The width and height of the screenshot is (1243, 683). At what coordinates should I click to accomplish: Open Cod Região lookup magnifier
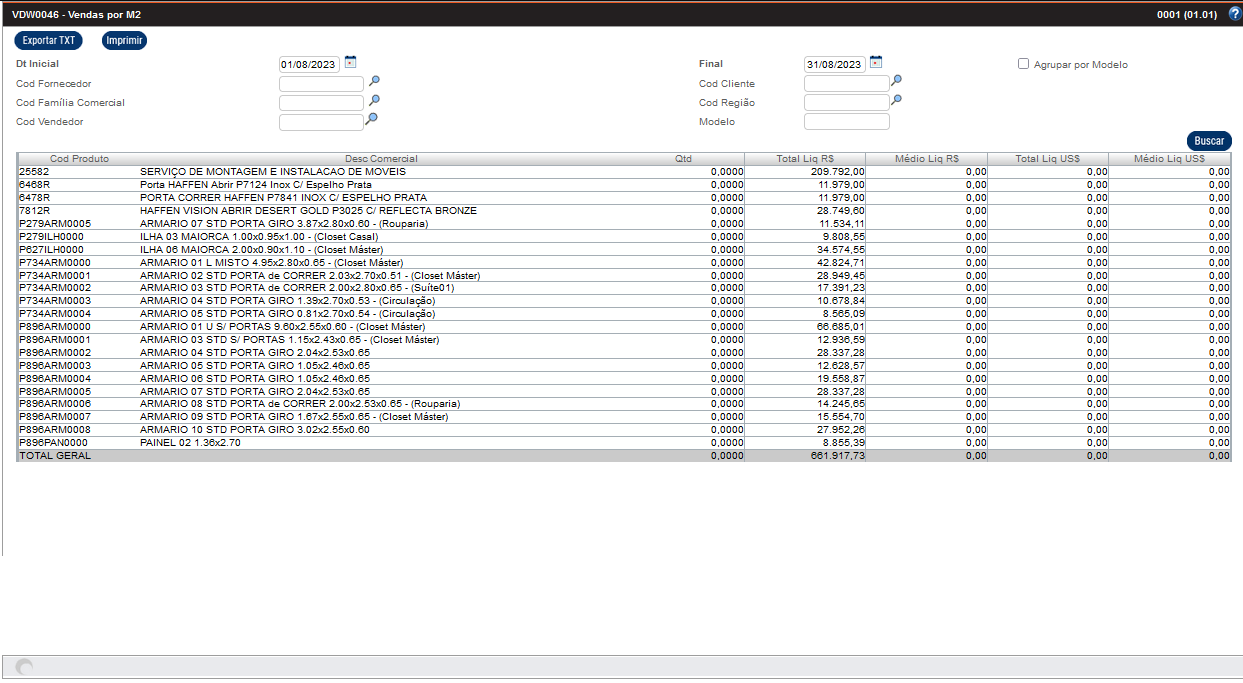897,101
